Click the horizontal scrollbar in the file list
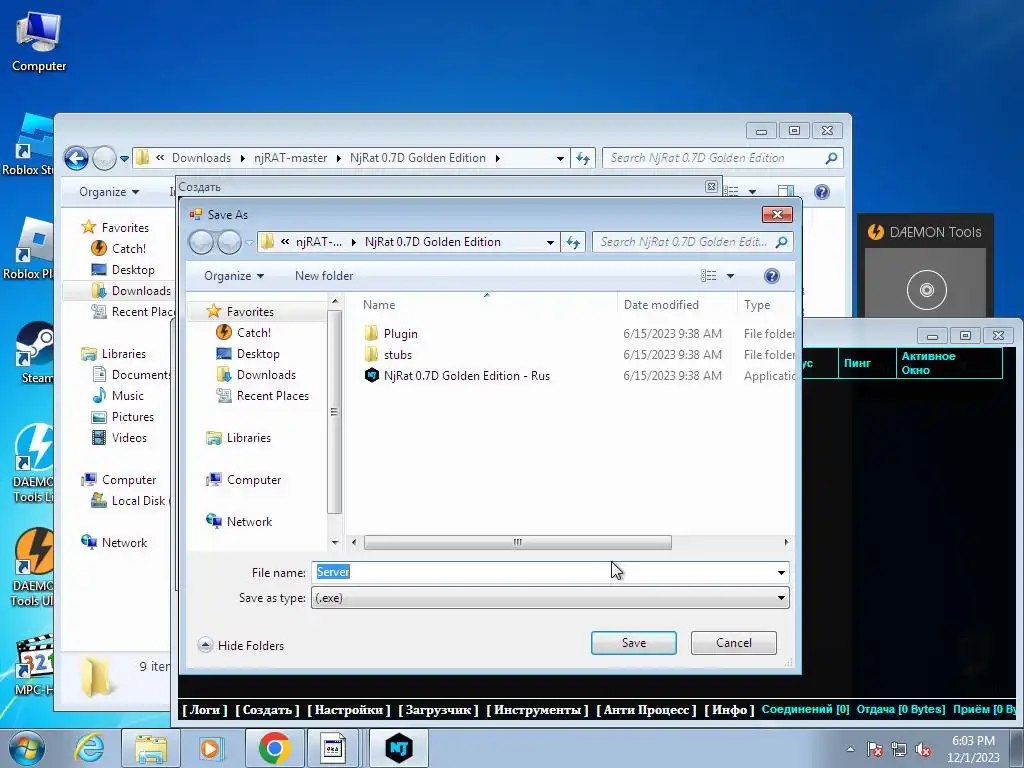 pyautogui.click(x=517, y=542)
